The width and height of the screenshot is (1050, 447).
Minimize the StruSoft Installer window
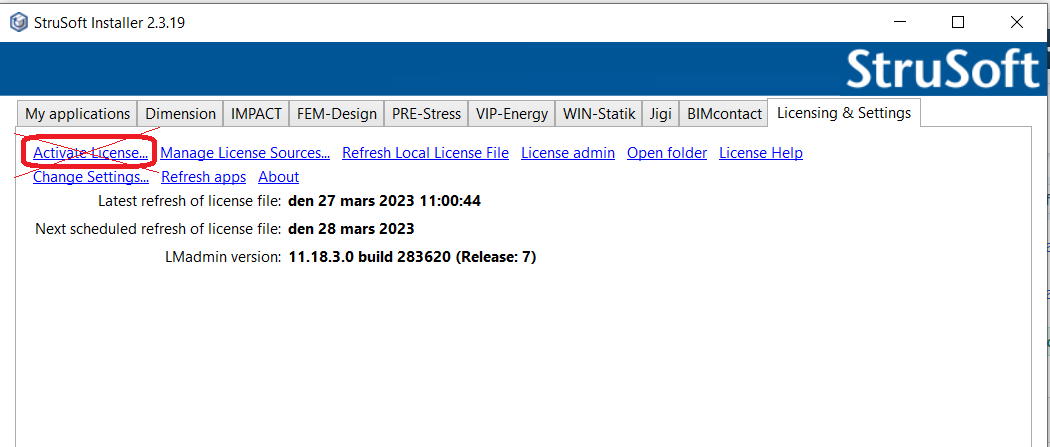pos(901,23)
